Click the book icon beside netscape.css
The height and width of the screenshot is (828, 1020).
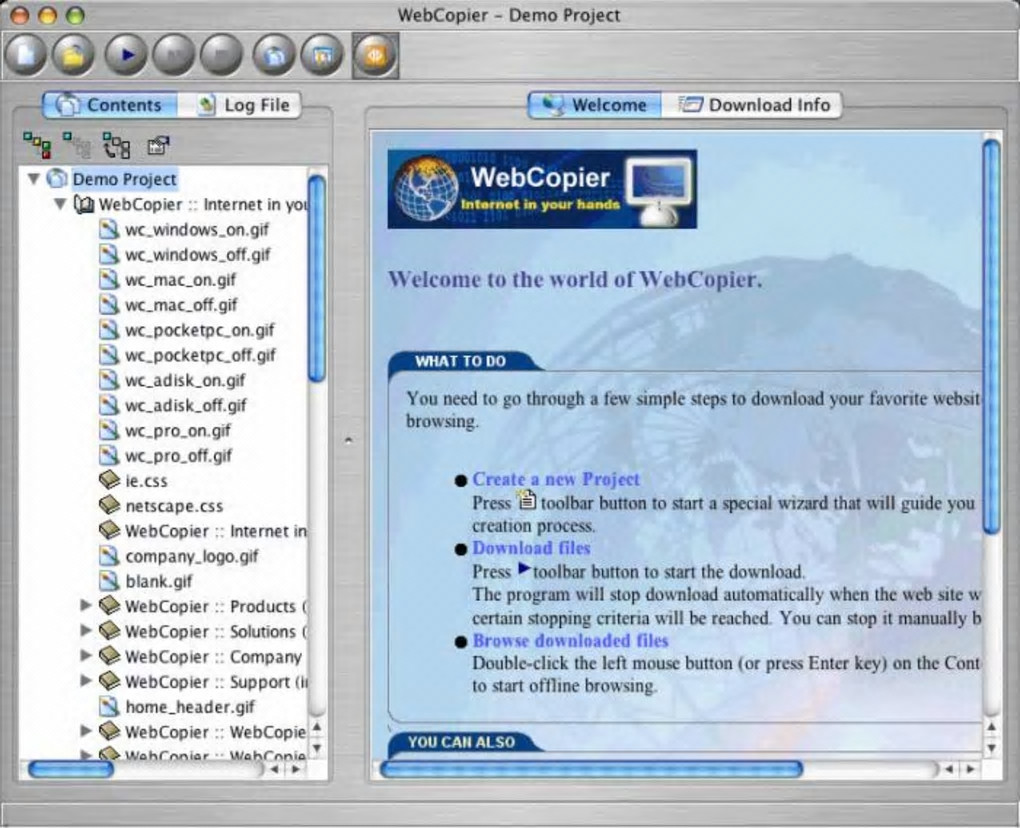109,505
